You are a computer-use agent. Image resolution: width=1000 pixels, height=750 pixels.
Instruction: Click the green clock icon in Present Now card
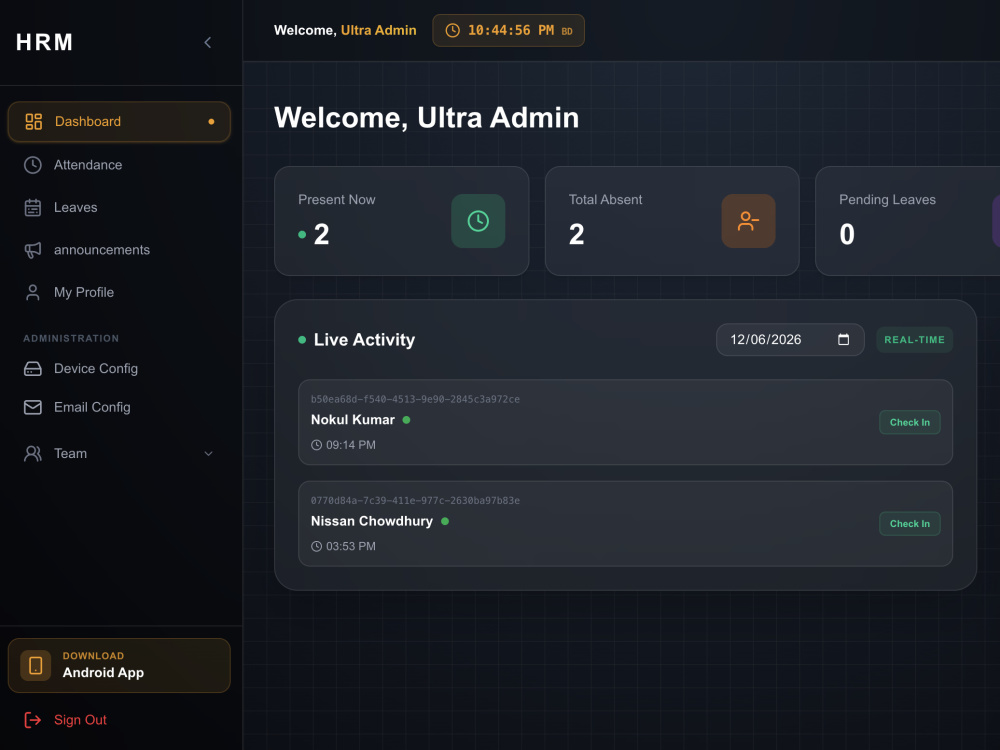[478, 221]
